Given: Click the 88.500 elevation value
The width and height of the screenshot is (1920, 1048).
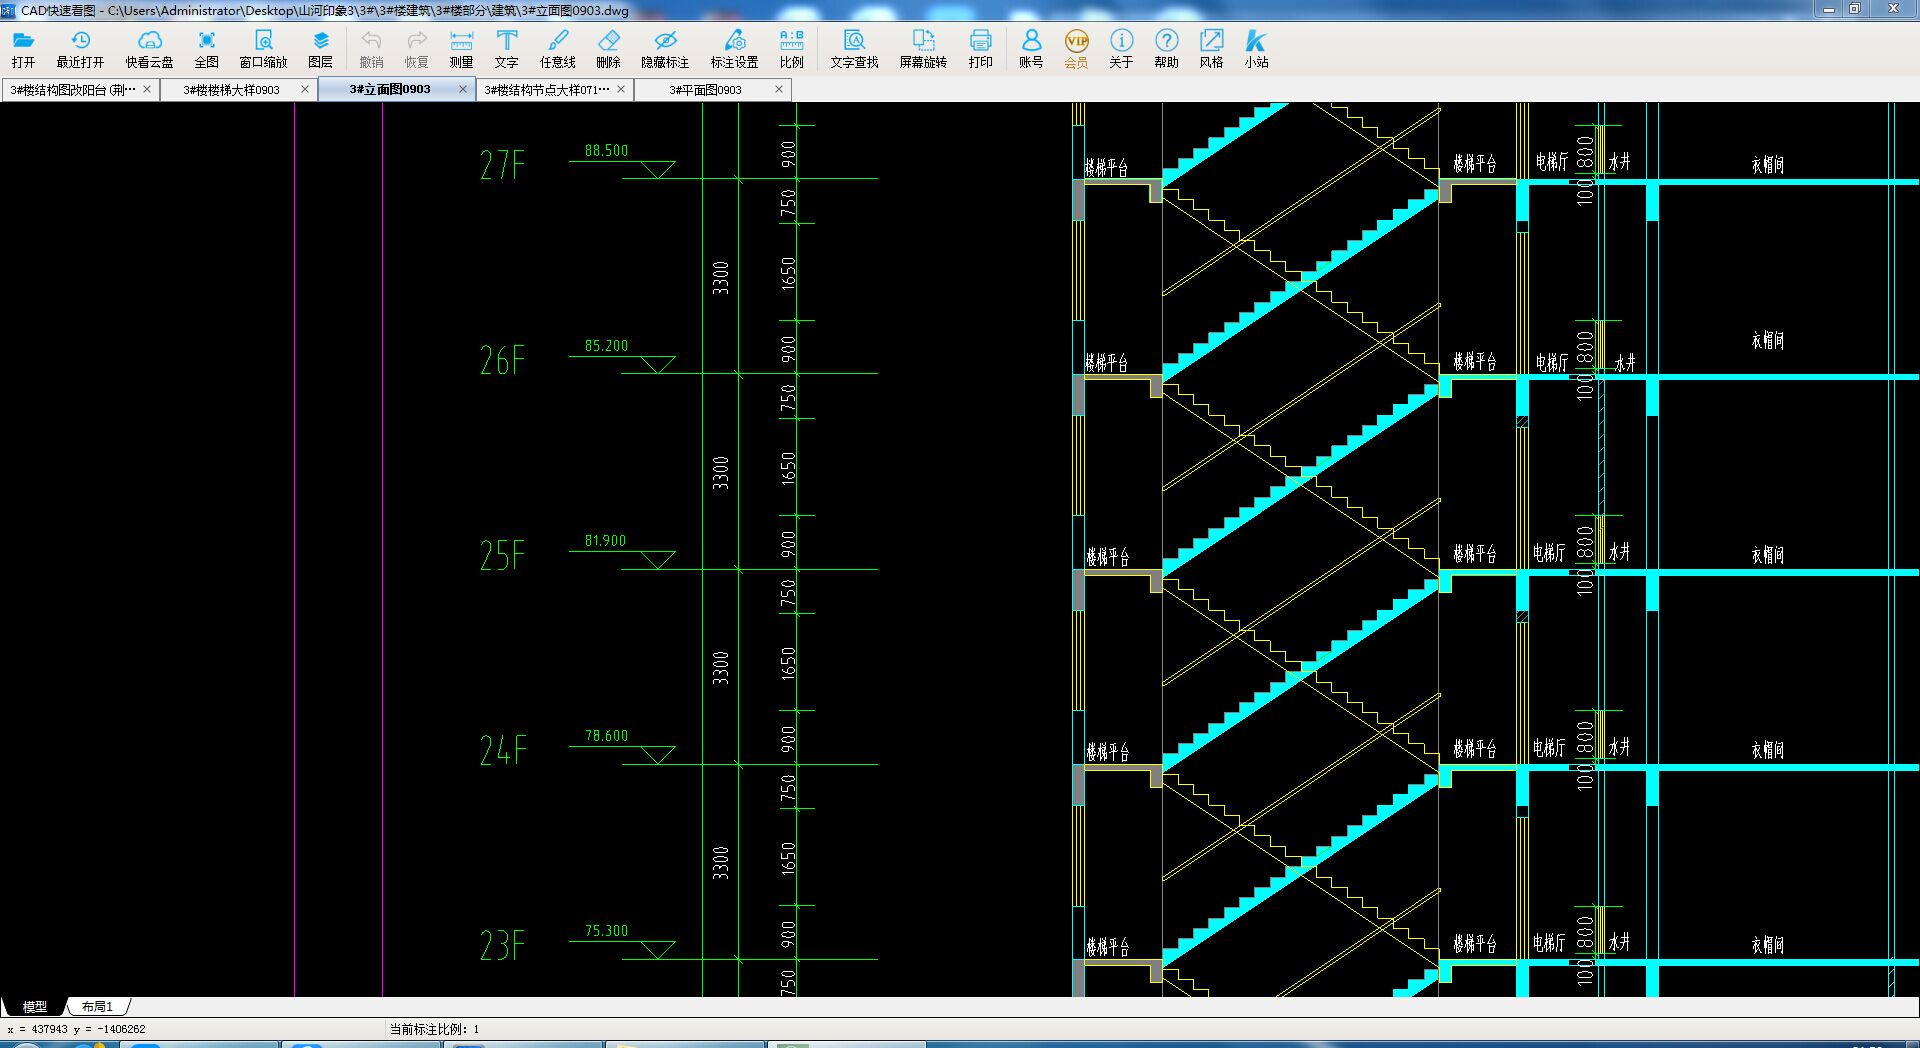Looking at the screenshot, I should click(x=606, y=151).
